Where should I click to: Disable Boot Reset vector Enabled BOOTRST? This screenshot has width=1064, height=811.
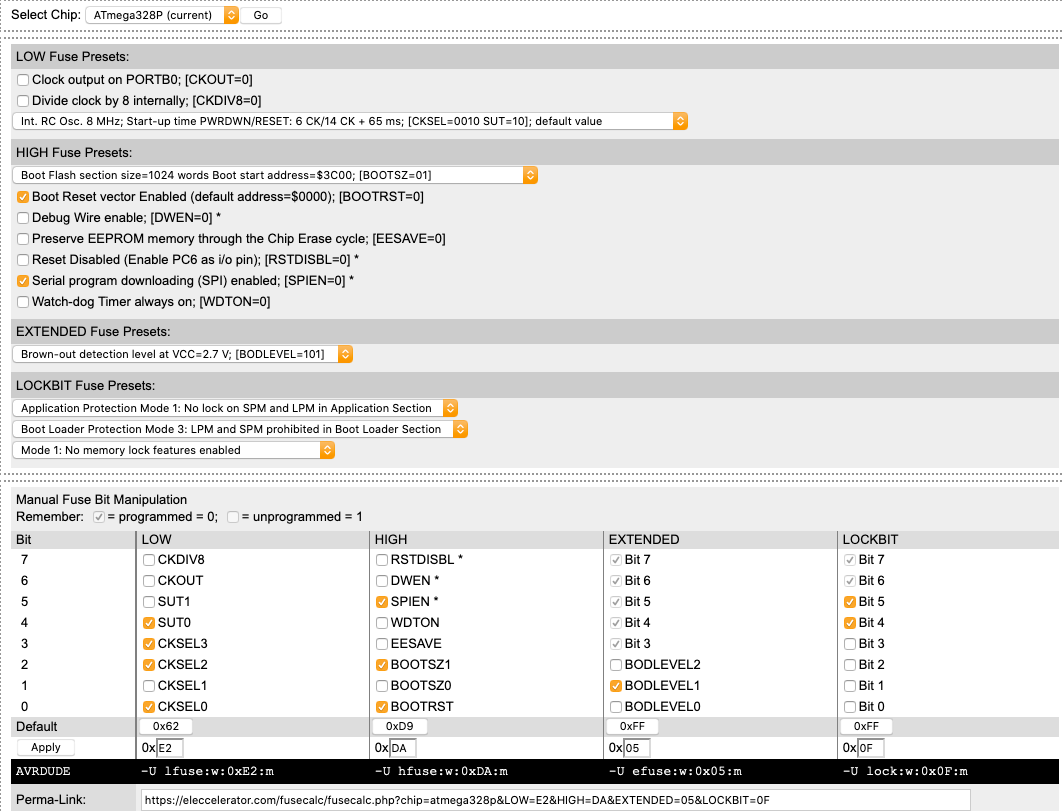click(21, 197)
